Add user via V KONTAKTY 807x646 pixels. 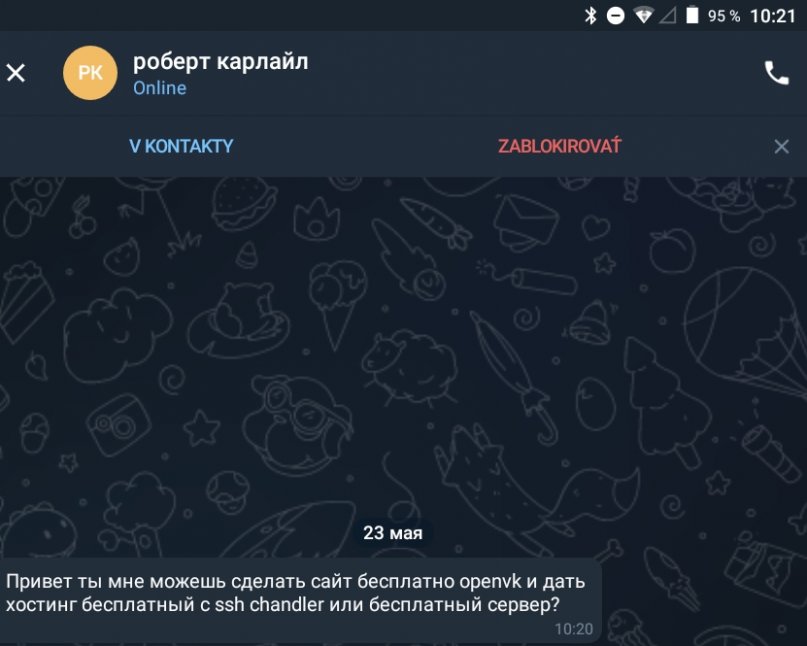click(181, 146)
